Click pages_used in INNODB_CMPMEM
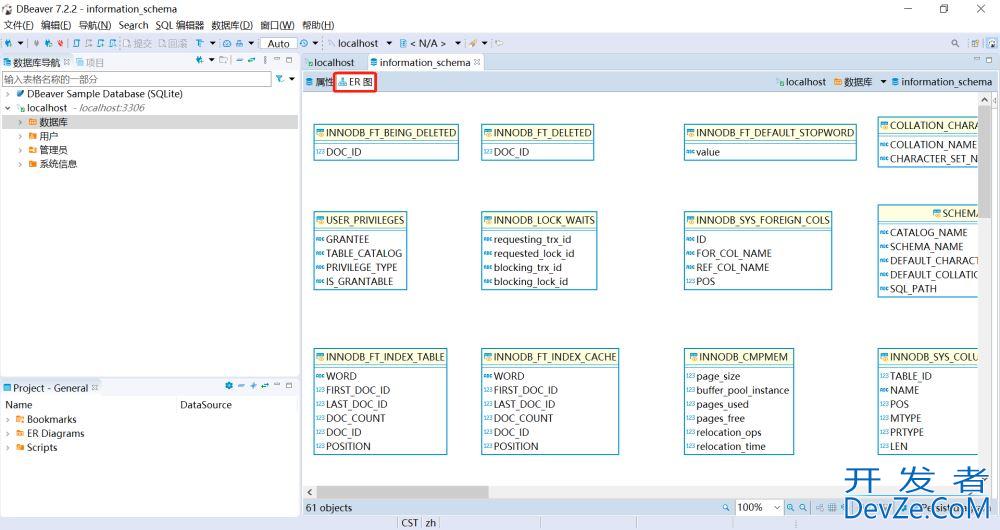Image resolution: width=1000 pixels, height=530 pixels. pyautogui.click(x=722, y=404)
